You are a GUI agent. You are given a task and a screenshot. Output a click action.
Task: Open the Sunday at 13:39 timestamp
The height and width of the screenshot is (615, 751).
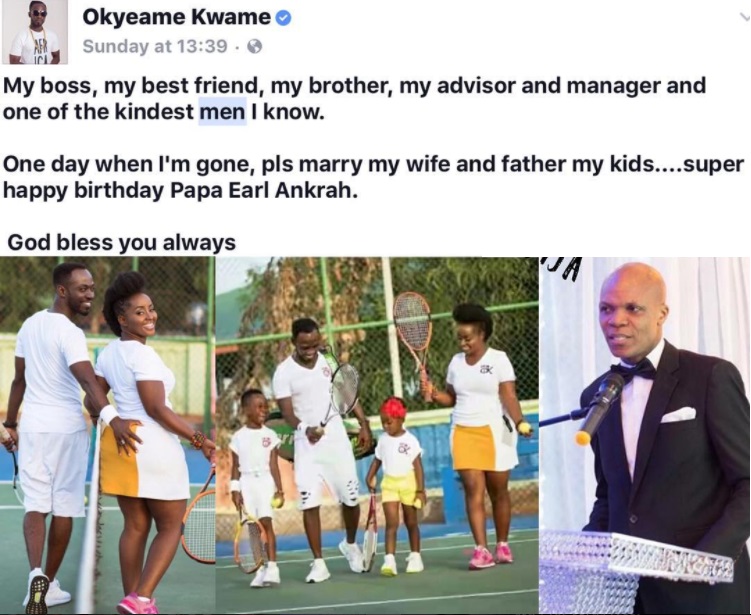(155, 46)
